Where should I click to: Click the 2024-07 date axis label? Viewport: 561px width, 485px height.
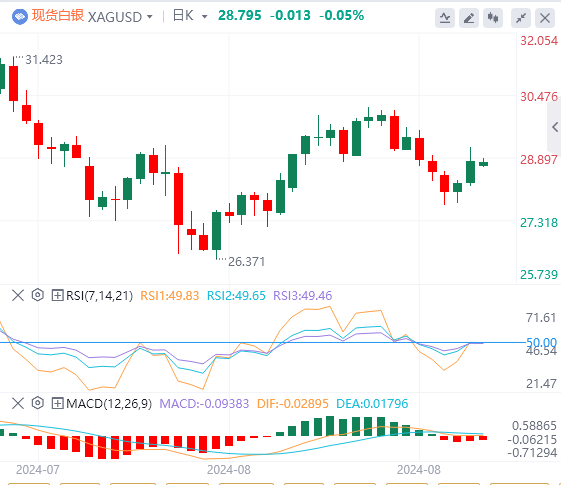[x=38, y=470]
